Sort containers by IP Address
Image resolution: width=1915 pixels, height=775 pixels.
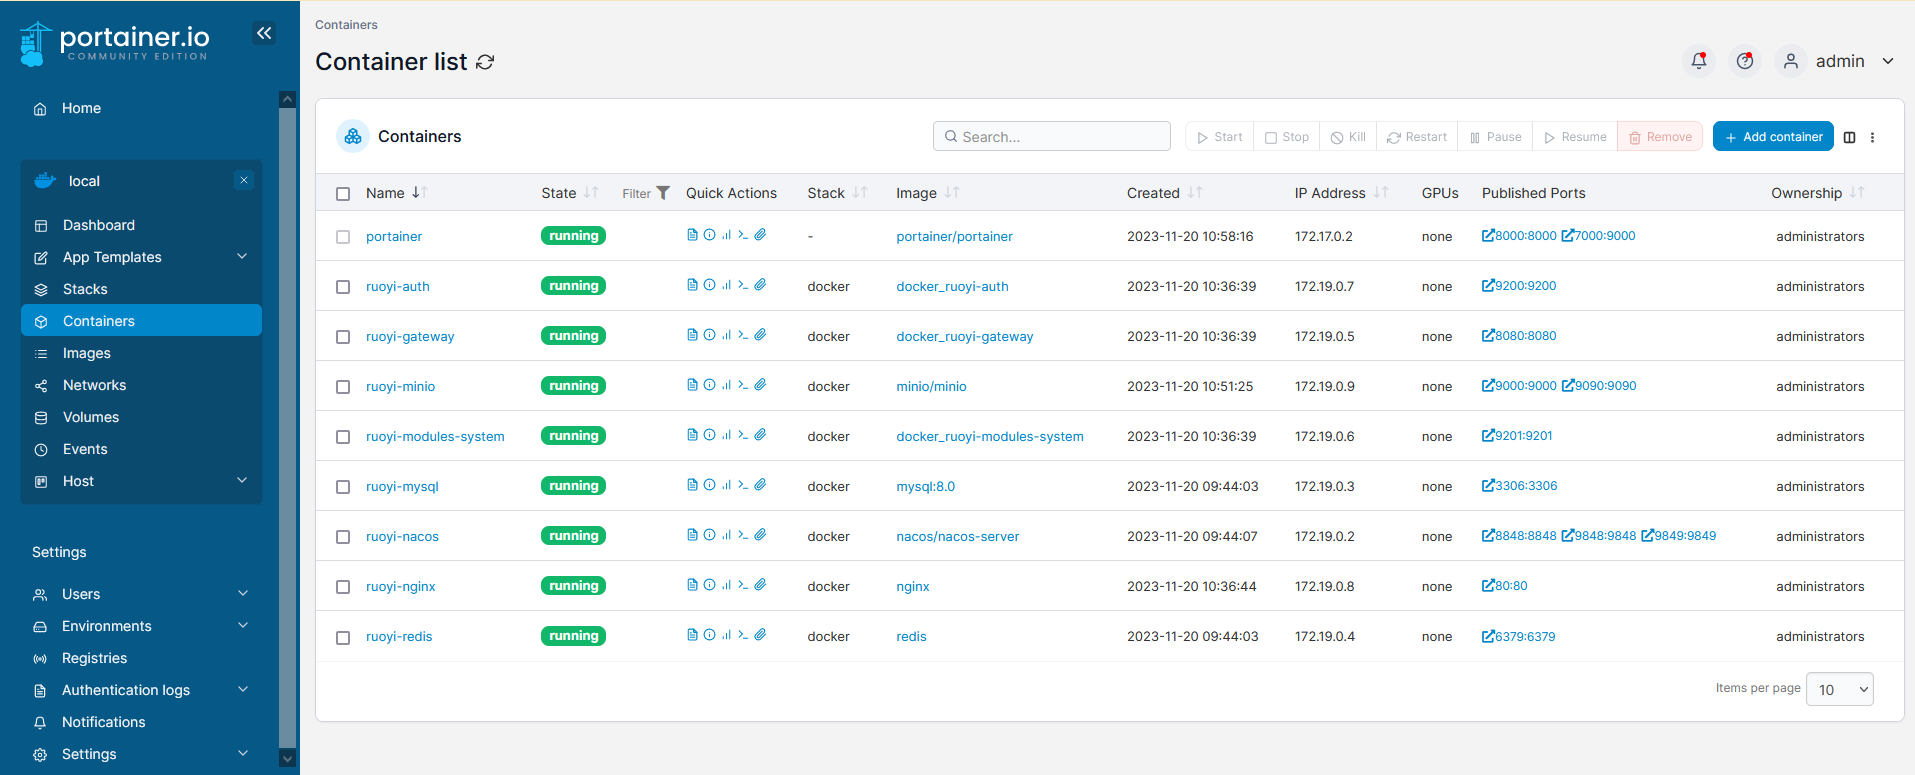[x=1341, y=193]
